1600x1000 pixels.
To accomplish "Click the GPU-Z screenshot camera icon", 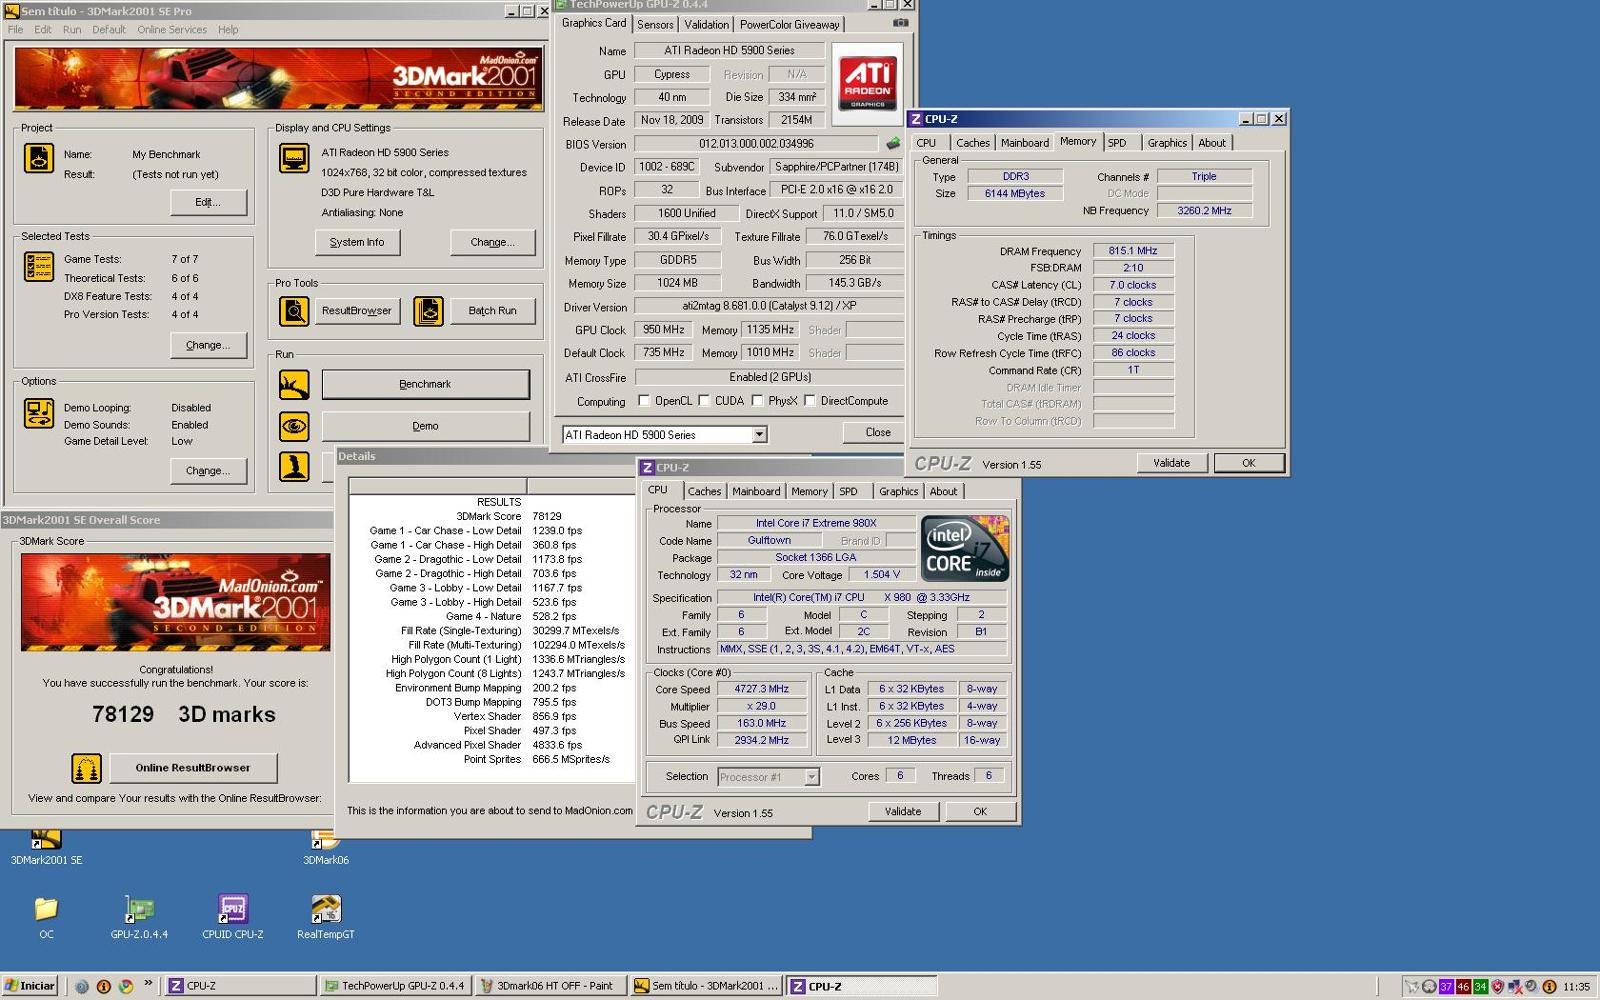I will (901, 23).
